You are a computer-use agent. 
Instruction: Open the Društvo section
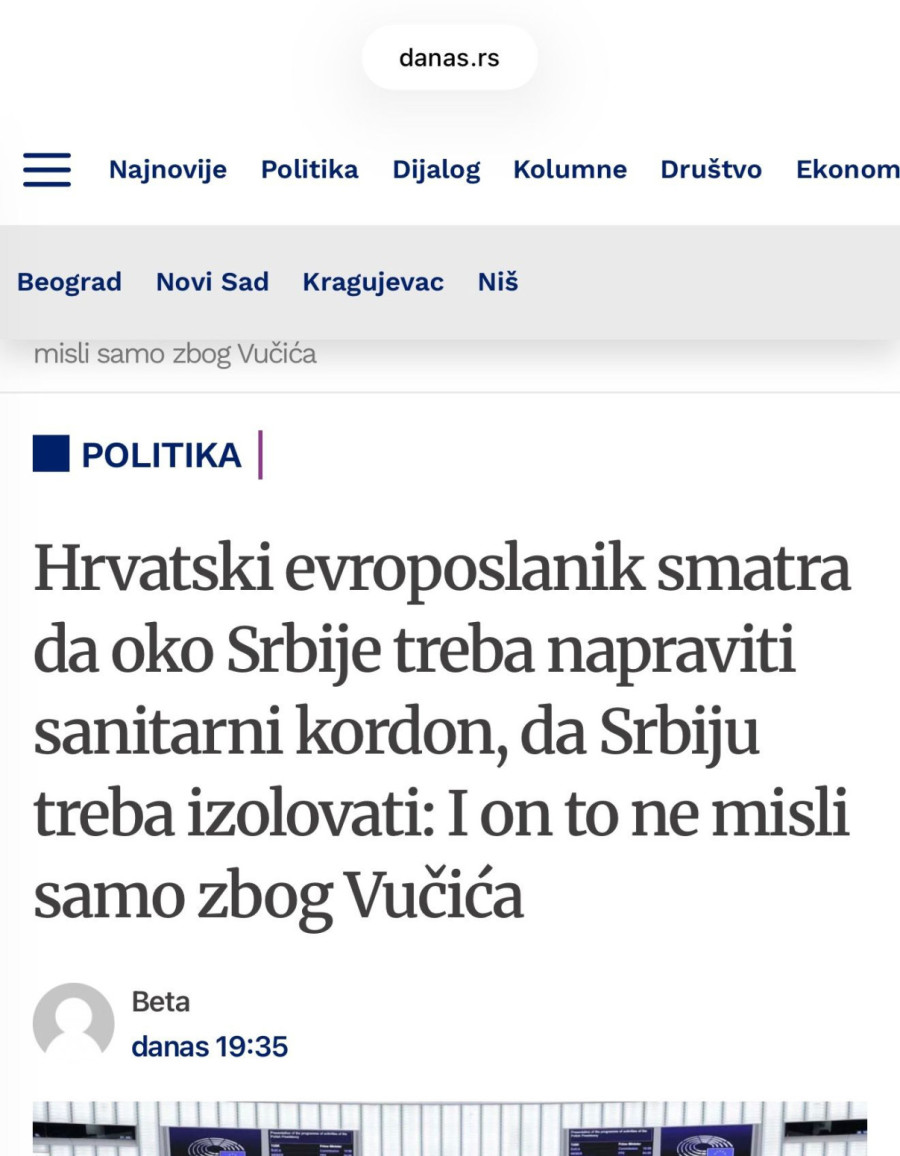coord(710,170)
